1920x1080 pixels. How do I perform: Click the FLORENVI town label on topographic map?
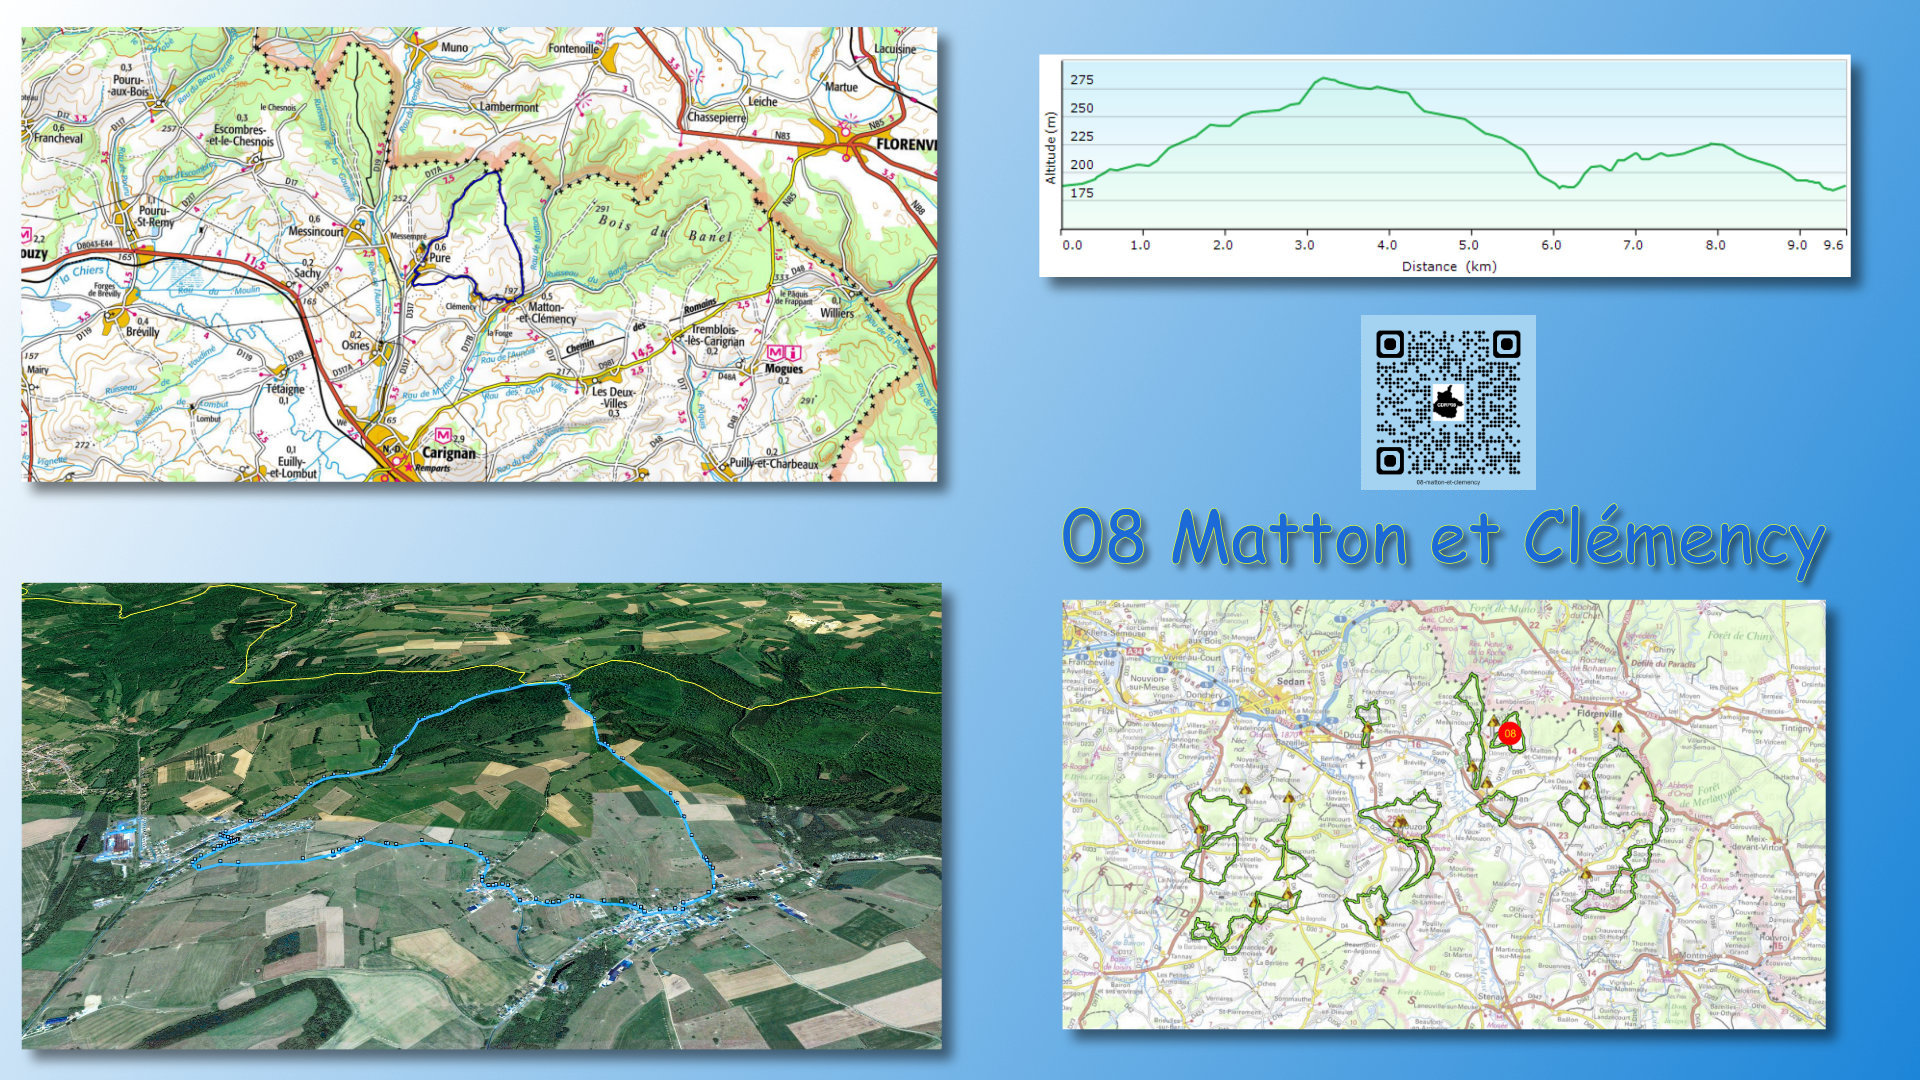click(906, 144)
